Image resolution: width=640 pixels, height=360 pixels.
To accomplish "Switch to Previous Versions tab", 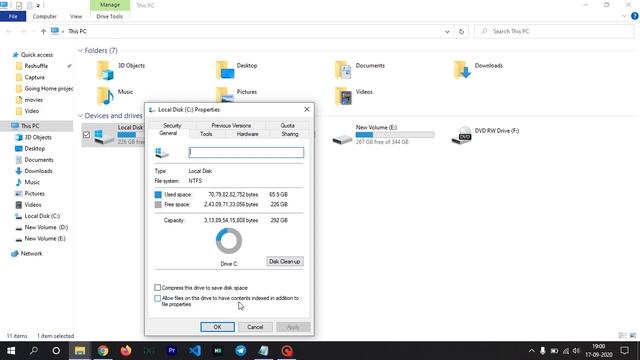I will (x=231, y=125).
